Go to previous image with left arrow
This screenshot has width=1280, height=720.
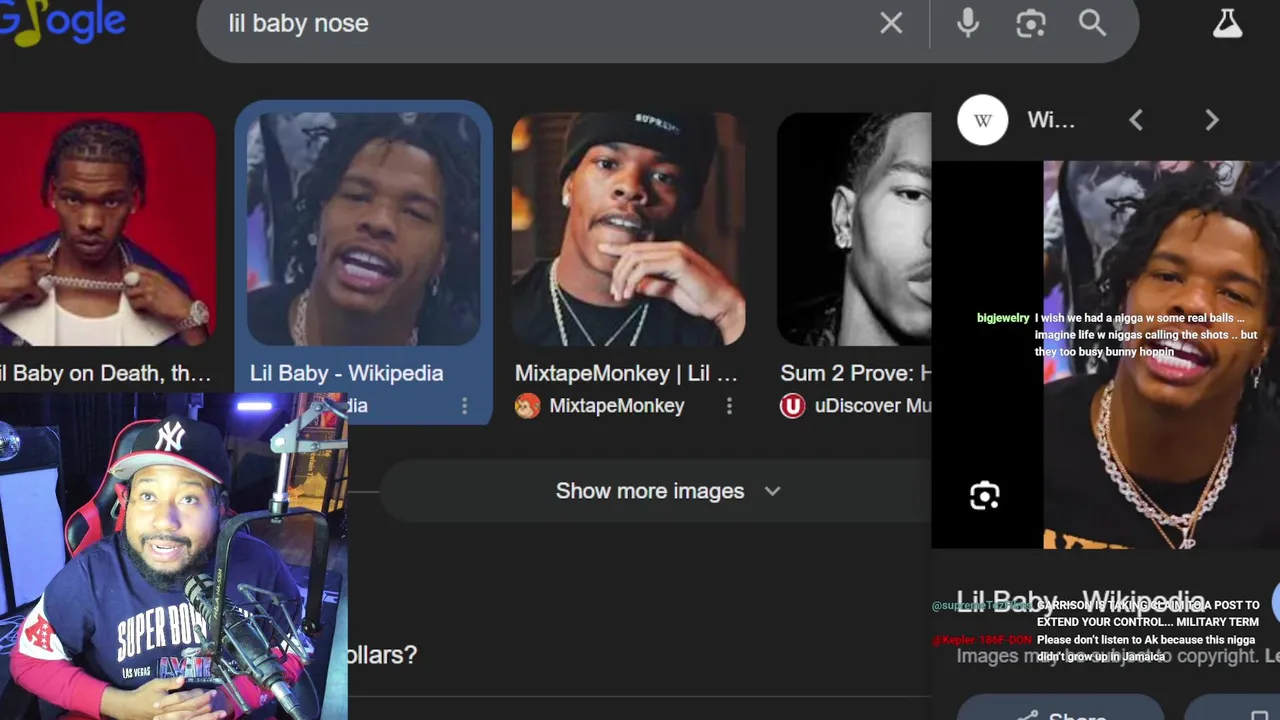pos(1136,120)
